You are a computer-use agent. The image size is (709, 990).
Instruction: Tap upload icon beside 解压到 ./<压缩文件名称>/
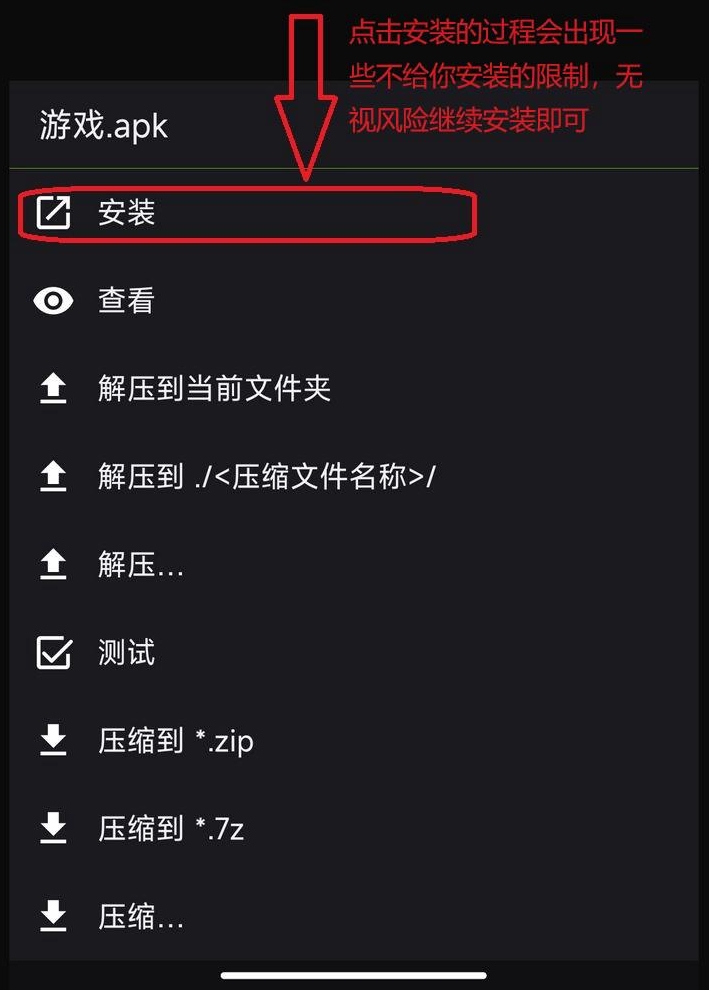[x=53, y=477]
